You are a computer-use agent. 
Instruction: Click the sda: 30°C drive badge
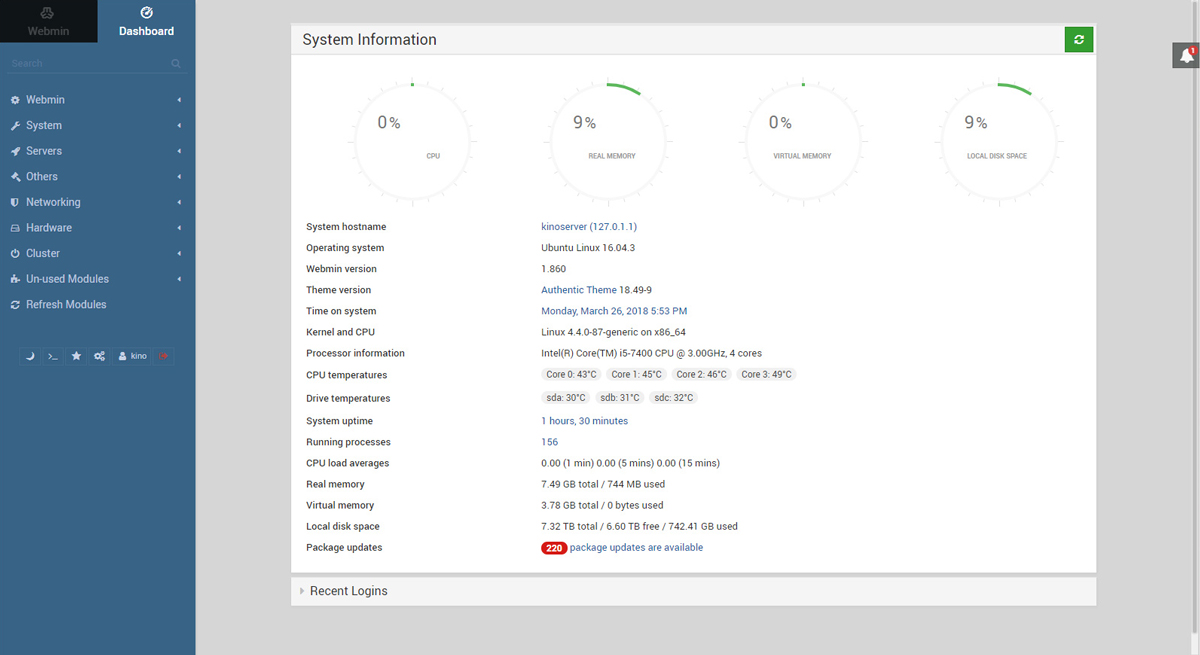[x=566, y=398]
